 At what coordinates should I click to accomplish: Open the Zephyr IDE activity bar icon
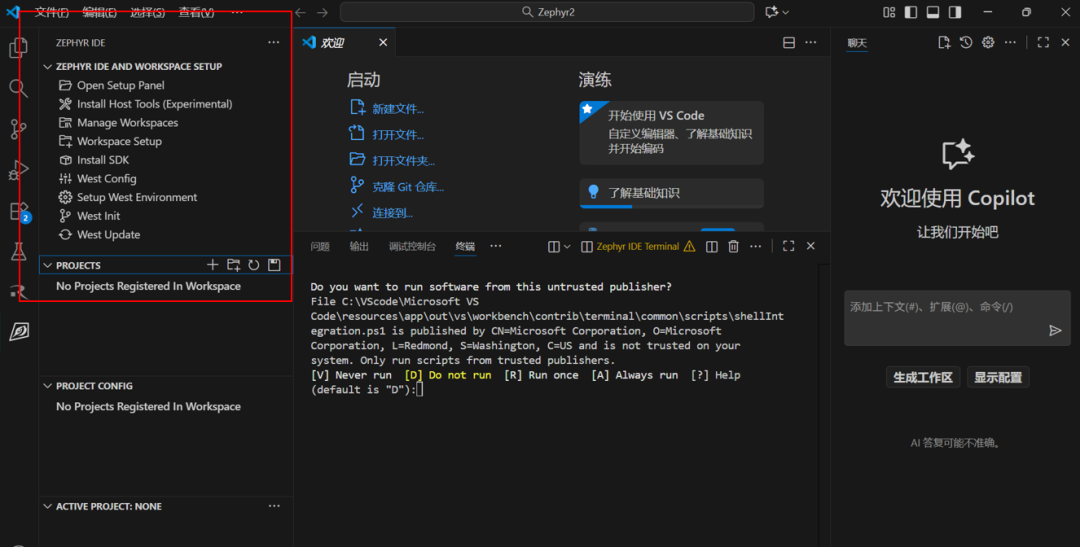[x=18, y=332]
